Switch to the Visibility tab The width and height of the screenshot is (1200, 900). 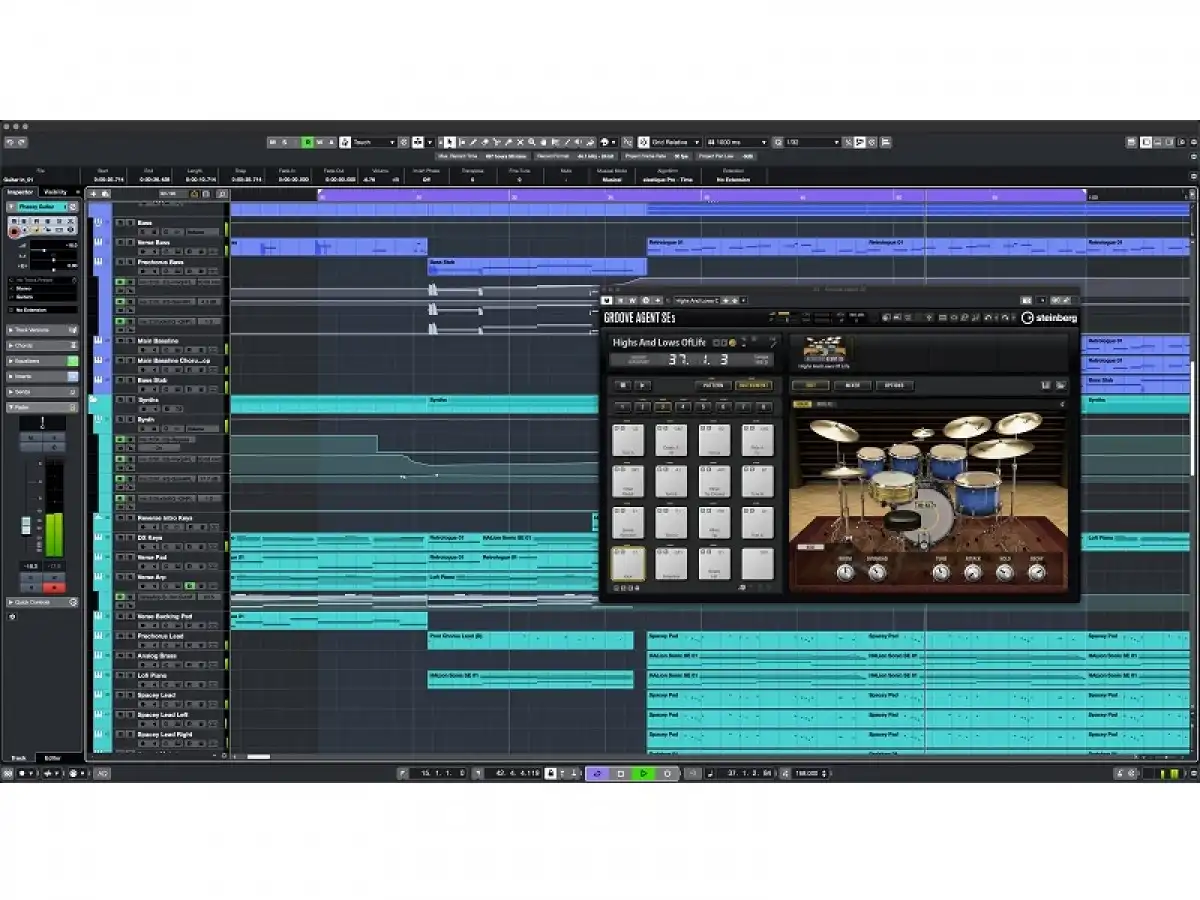click(56, 192)
